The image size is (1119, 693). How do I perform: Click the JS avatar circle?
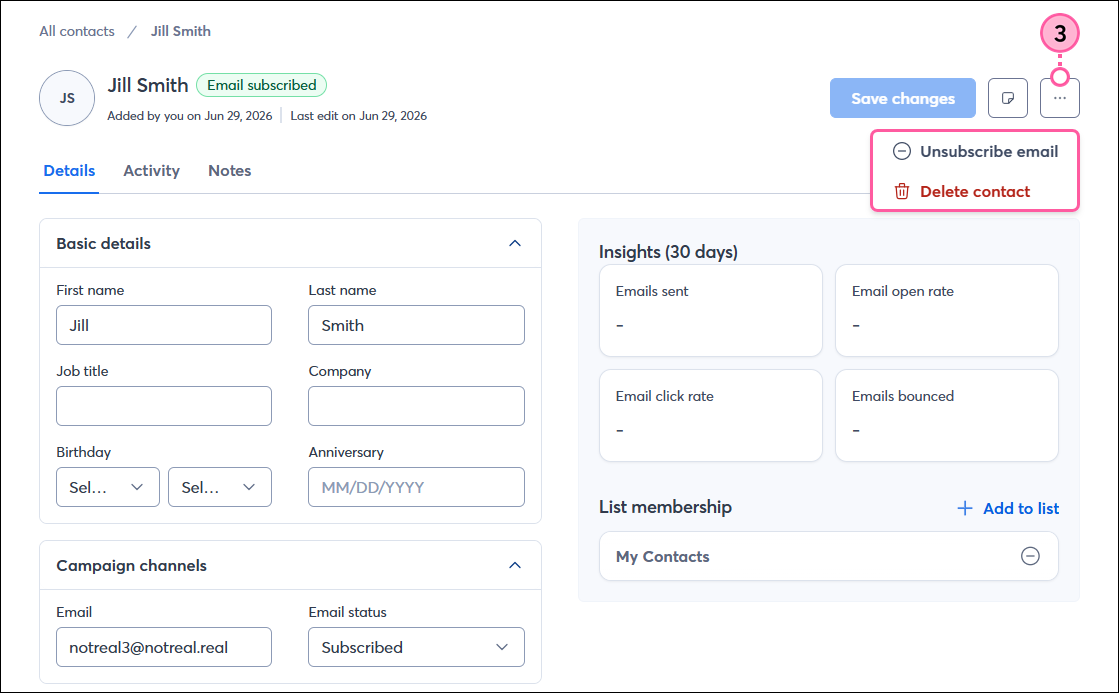pos(67,98)
